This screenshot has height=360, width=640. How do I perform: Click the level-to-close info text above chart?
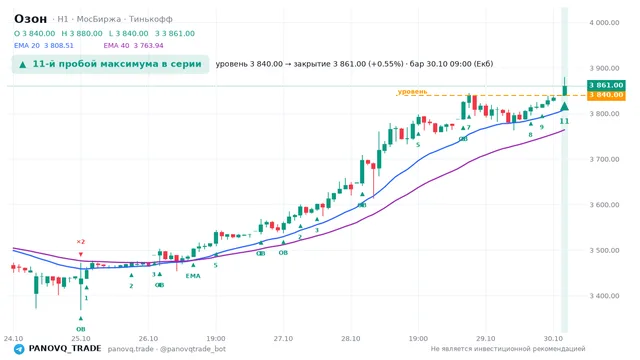354,64
